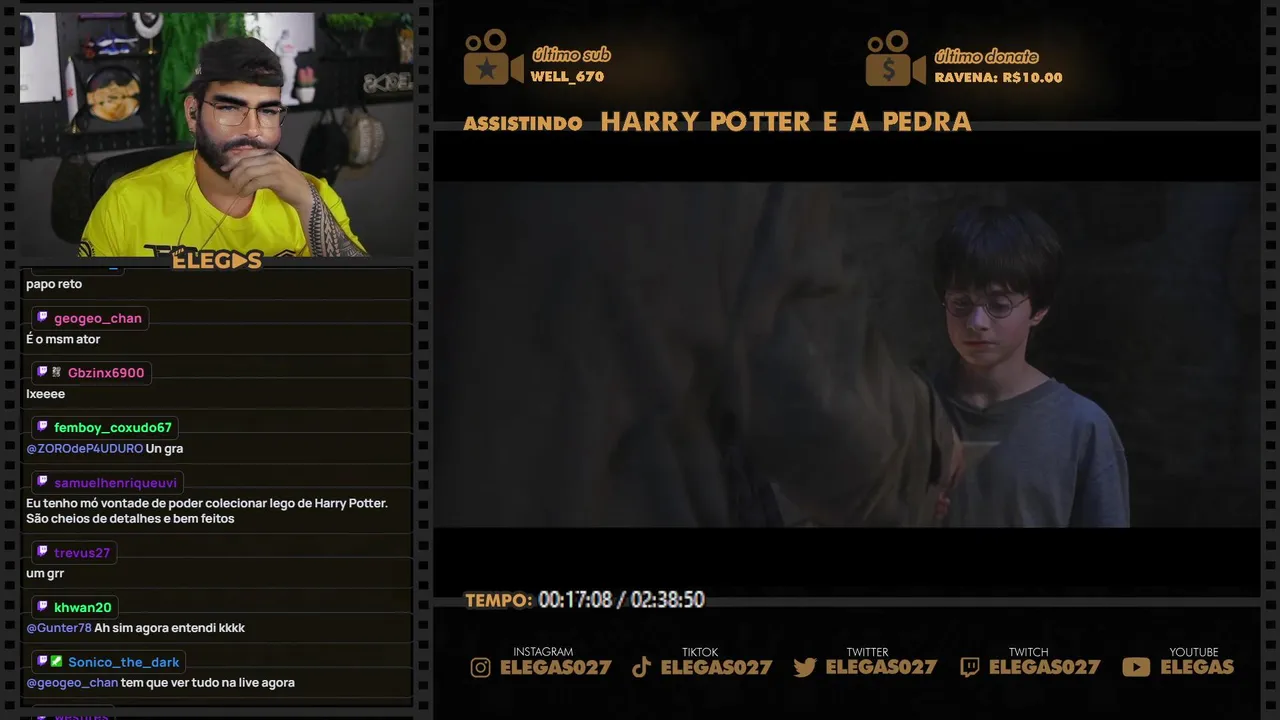Click the ELEGAS027 Instagram handle

click(x=555, y=667)
